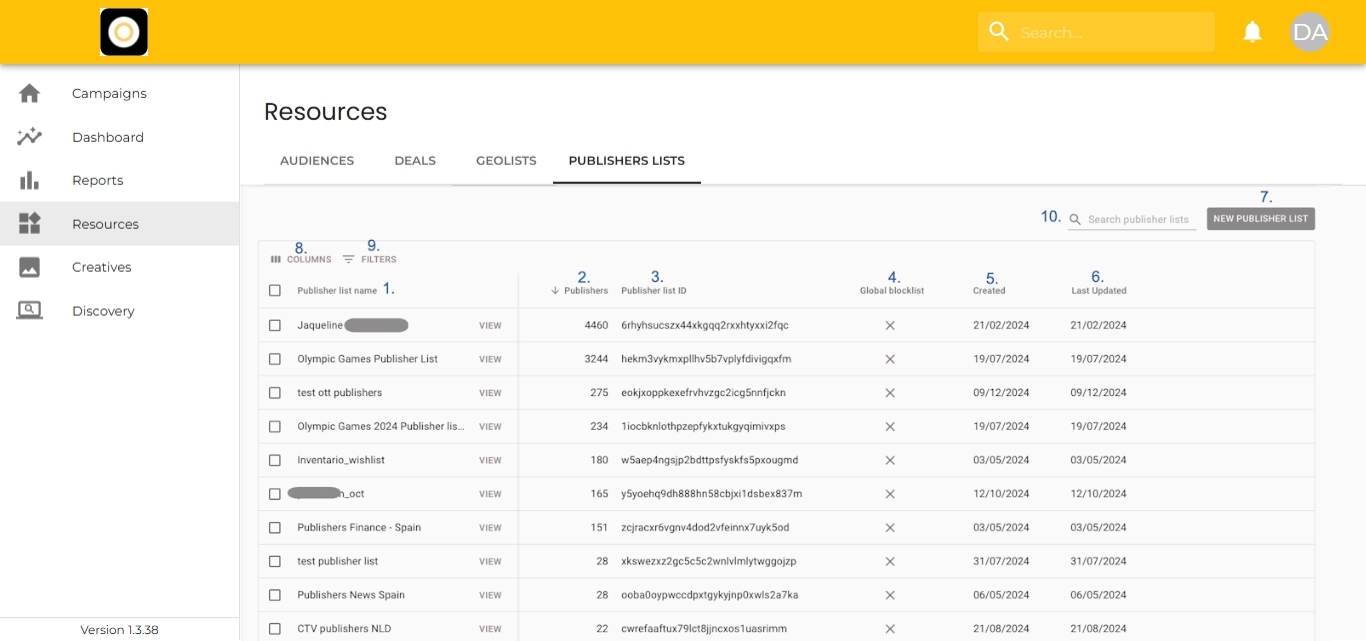Click the Search publisher lists field
Viewport: 1366px width, 641px height.
[x=1138, y=220]
